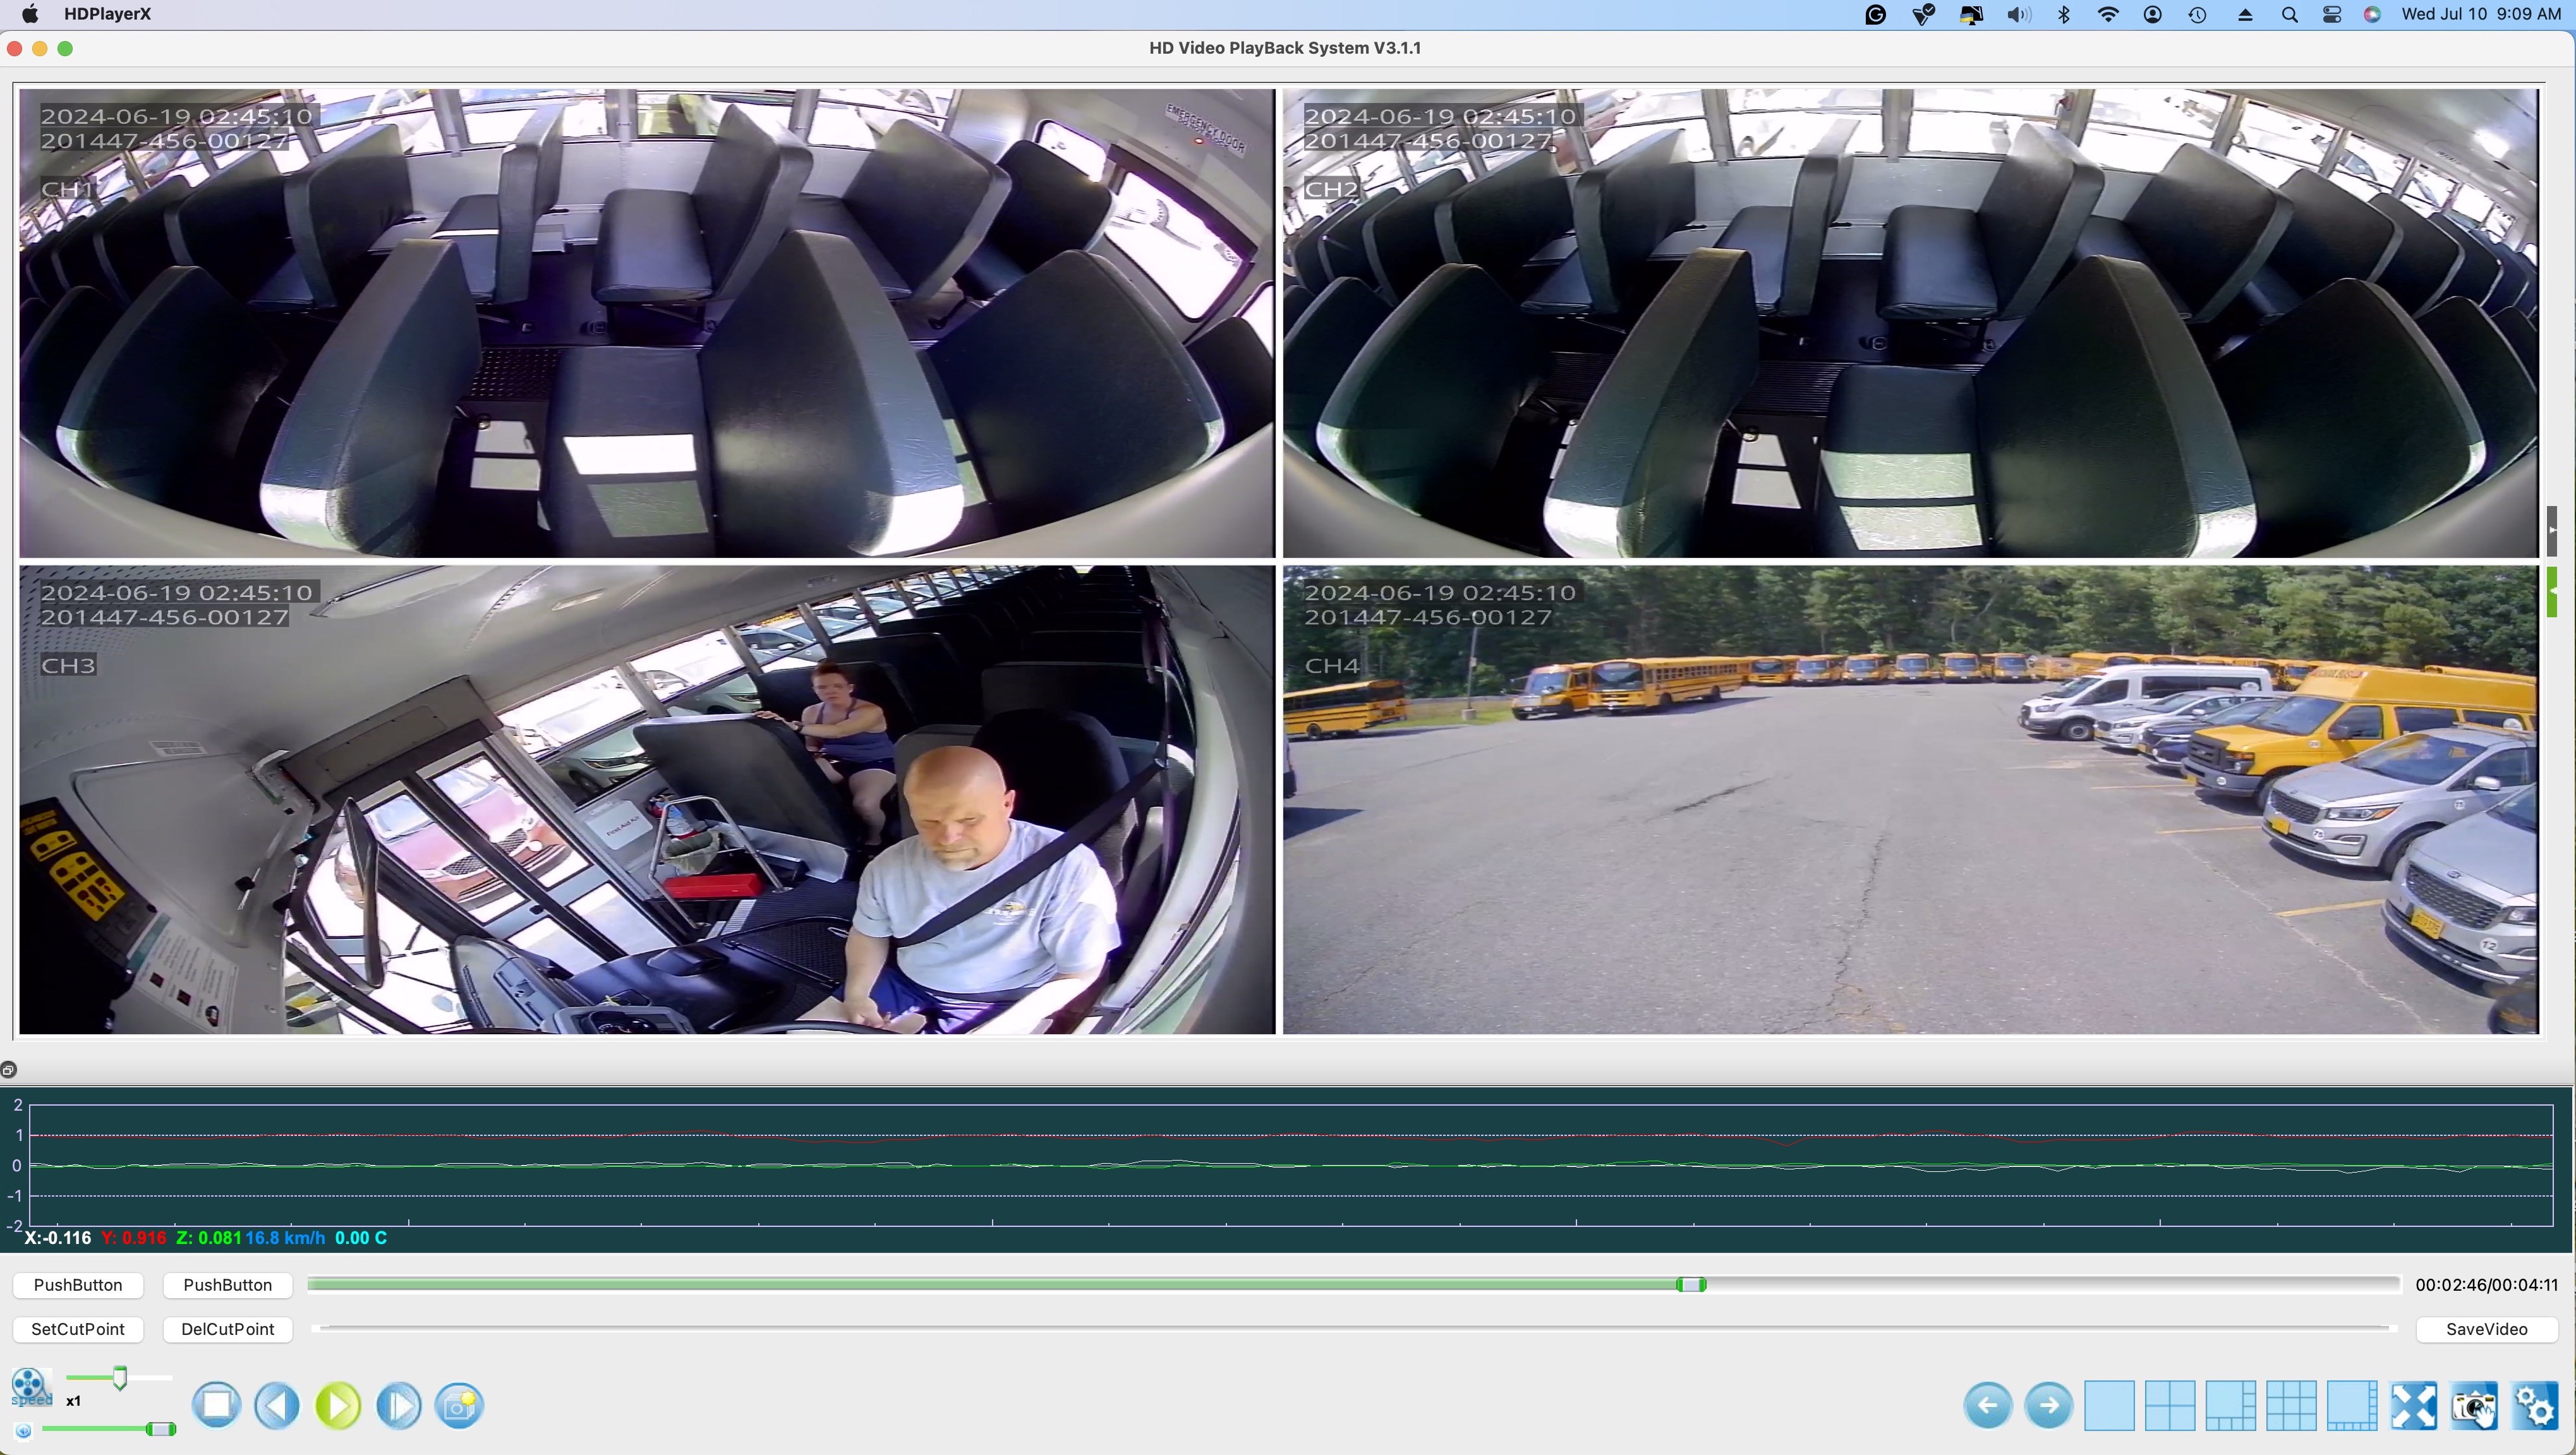Enter fullscreen with the four-arrows icon

(x=2413, y=1405)
